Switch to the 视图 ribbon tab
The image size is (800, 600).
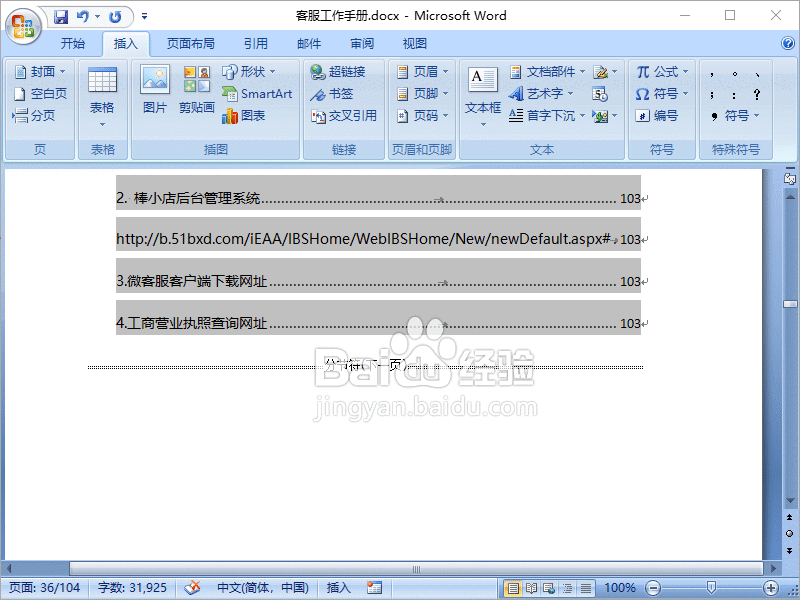[414, 43]
